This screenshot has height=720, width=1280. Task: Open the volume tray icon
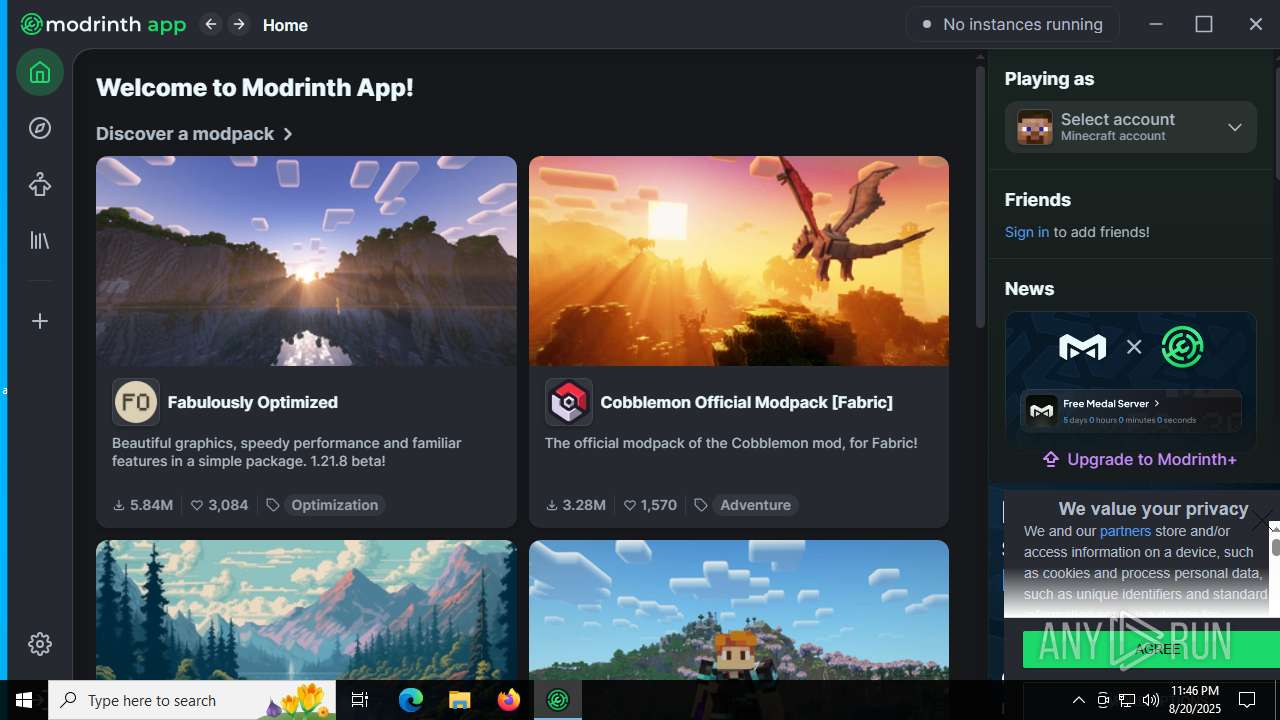point(1151,700)
